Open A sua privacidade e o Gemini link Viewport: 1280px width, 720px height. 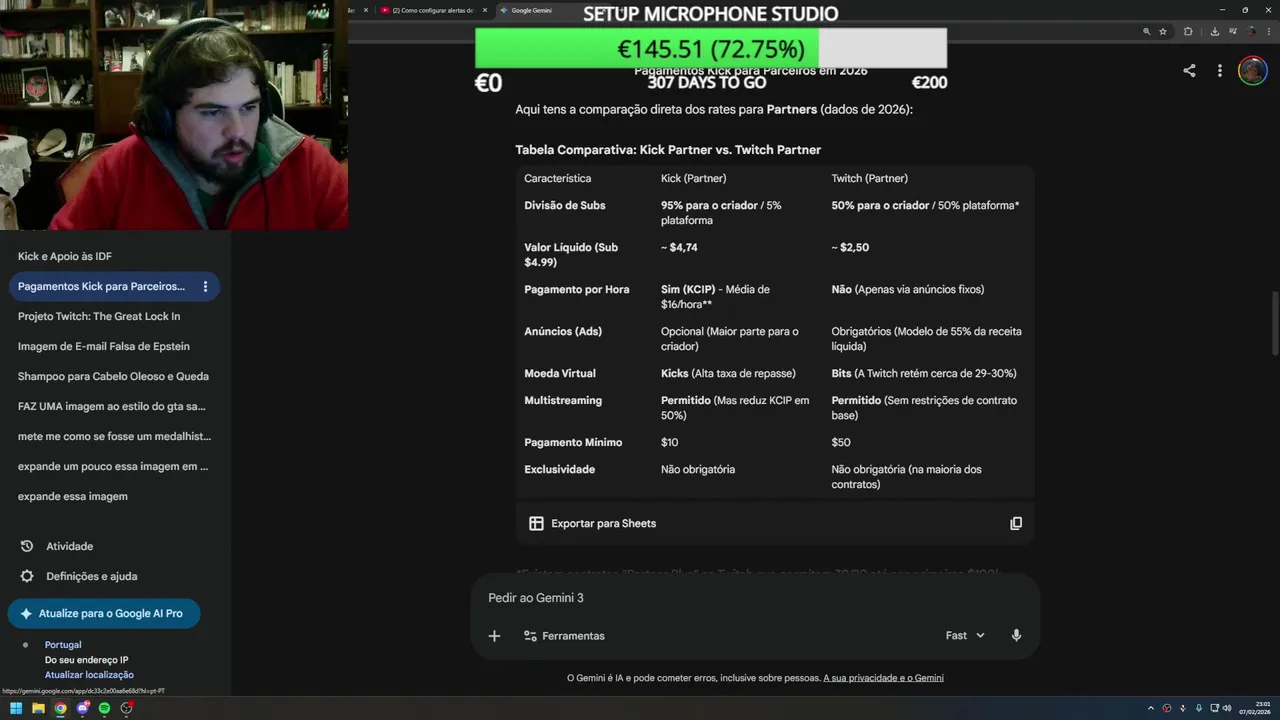click(x=883, y=678)
